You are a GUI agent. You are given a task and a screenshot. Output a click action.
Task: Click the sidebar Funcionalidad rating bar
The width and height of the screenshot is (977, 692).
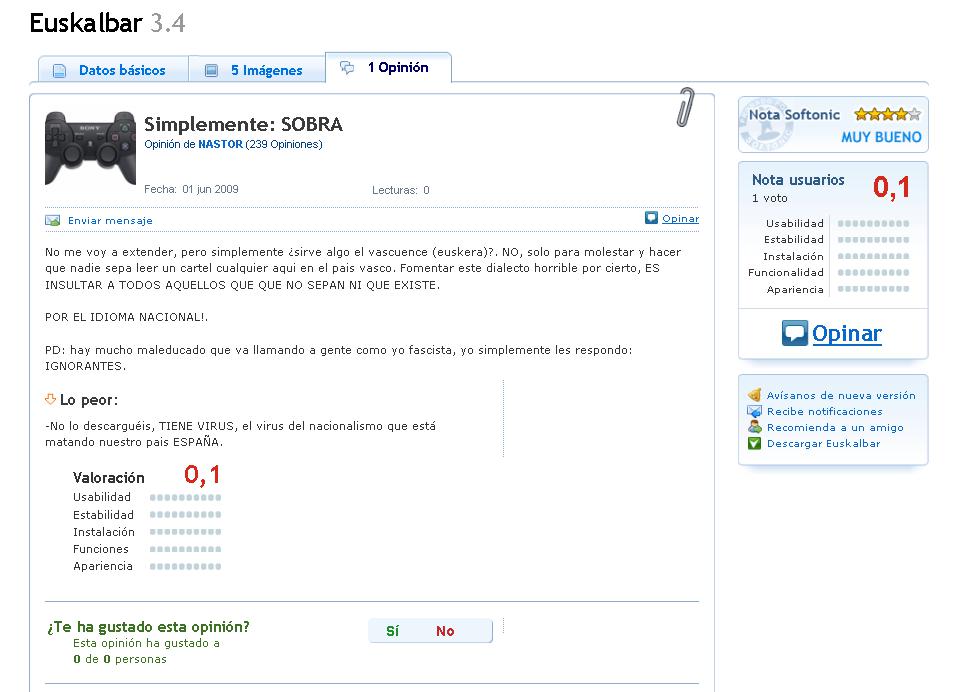pos(873,272)
